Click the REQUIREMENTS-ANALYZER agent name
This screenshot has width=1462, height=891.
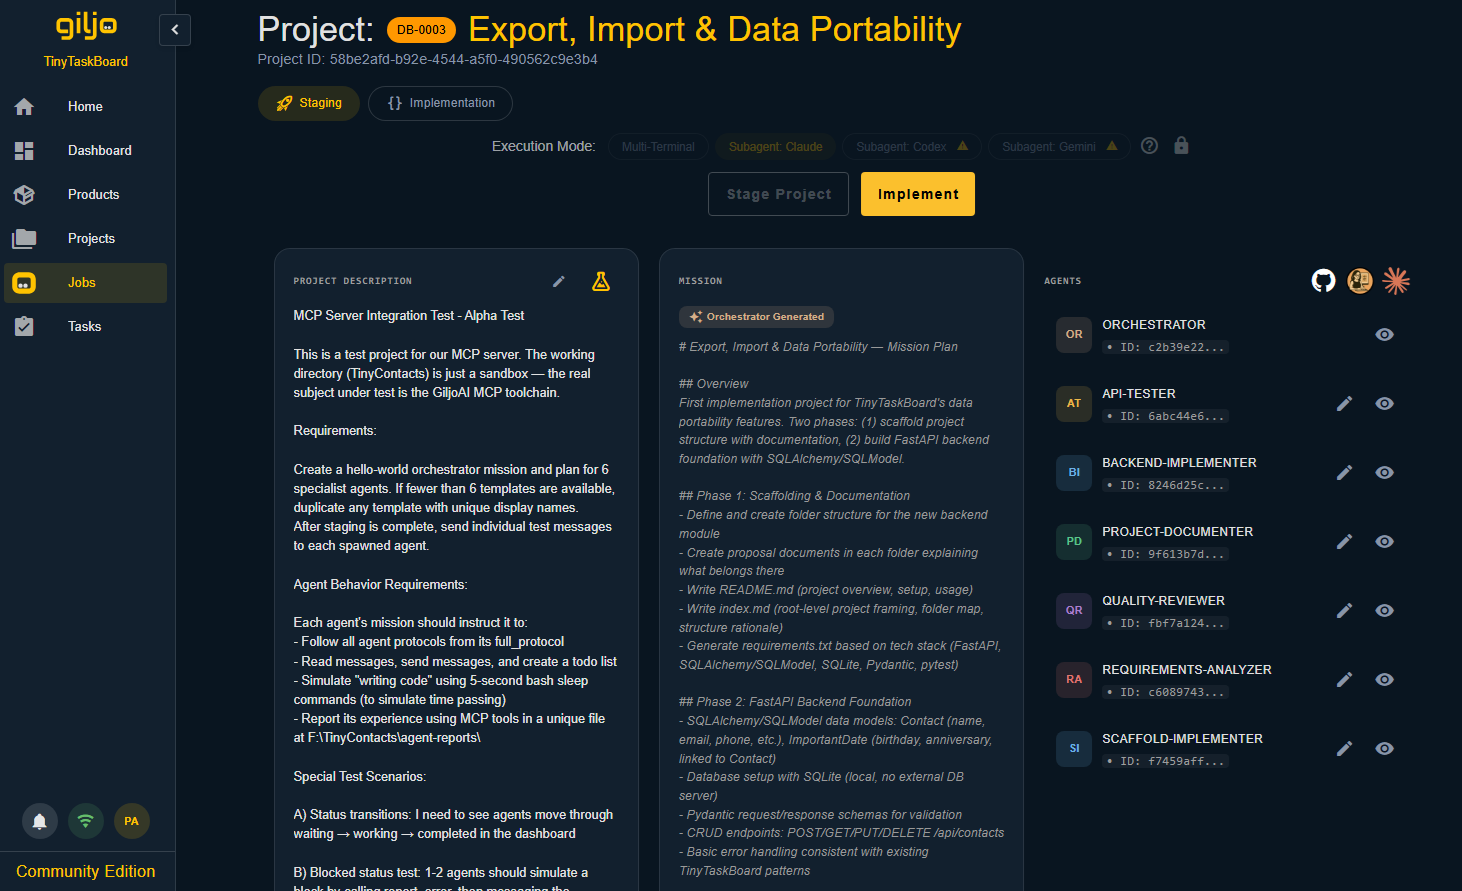(1187, 670)
